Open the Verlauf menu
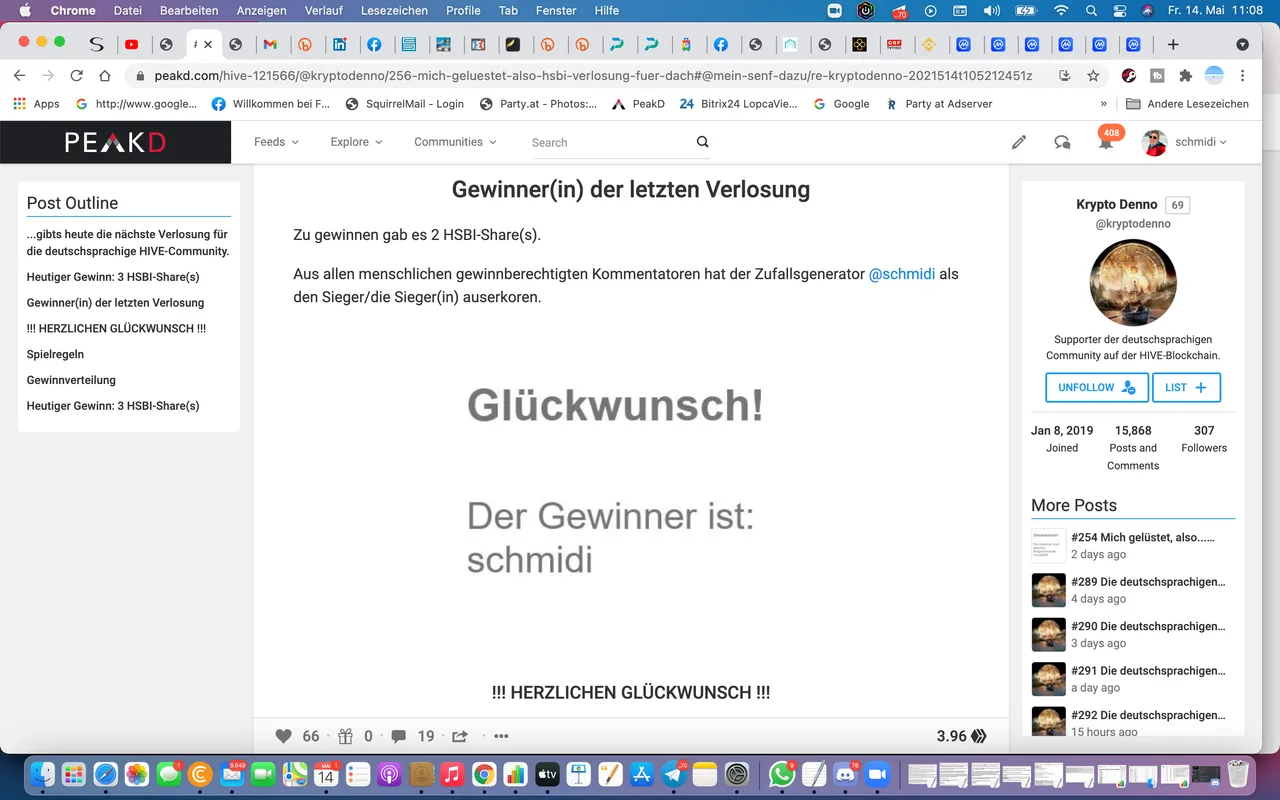Image resolution: width=1280 pixels, height=800 pixels. tap(325, 11)
